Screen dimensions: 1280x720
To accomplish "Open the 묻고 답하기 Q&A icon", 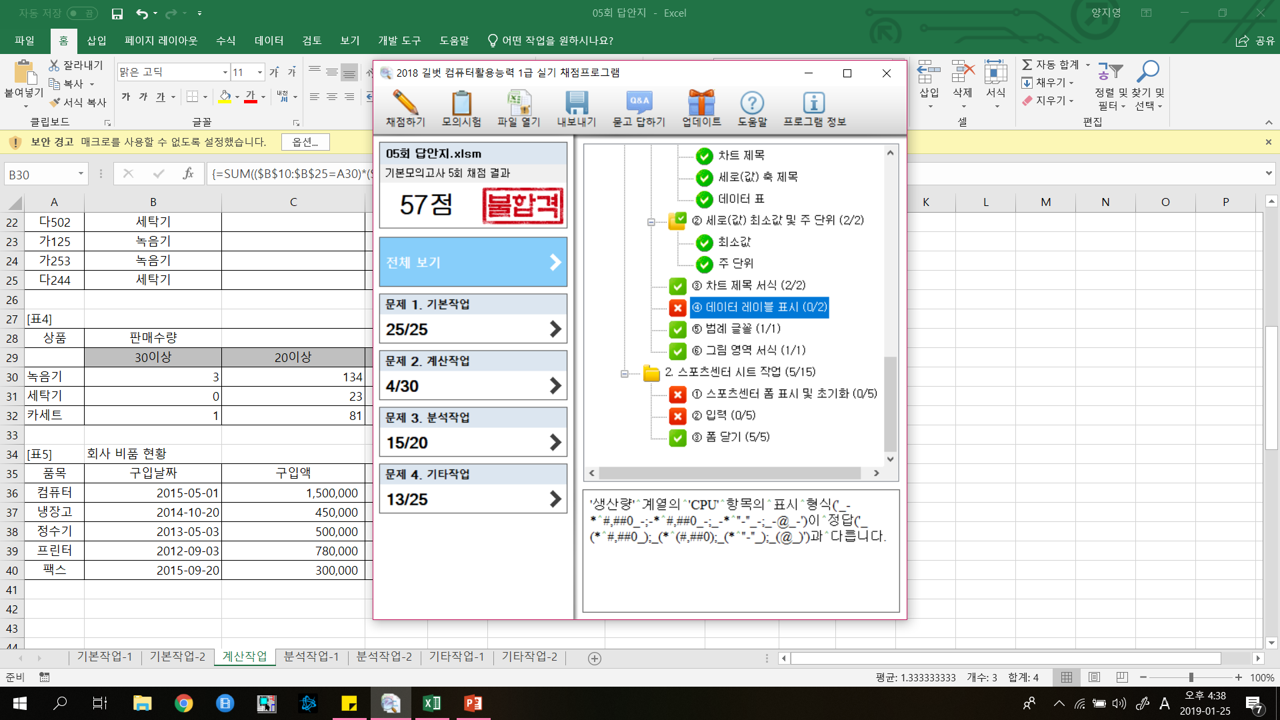I will (x=638, y=107).
